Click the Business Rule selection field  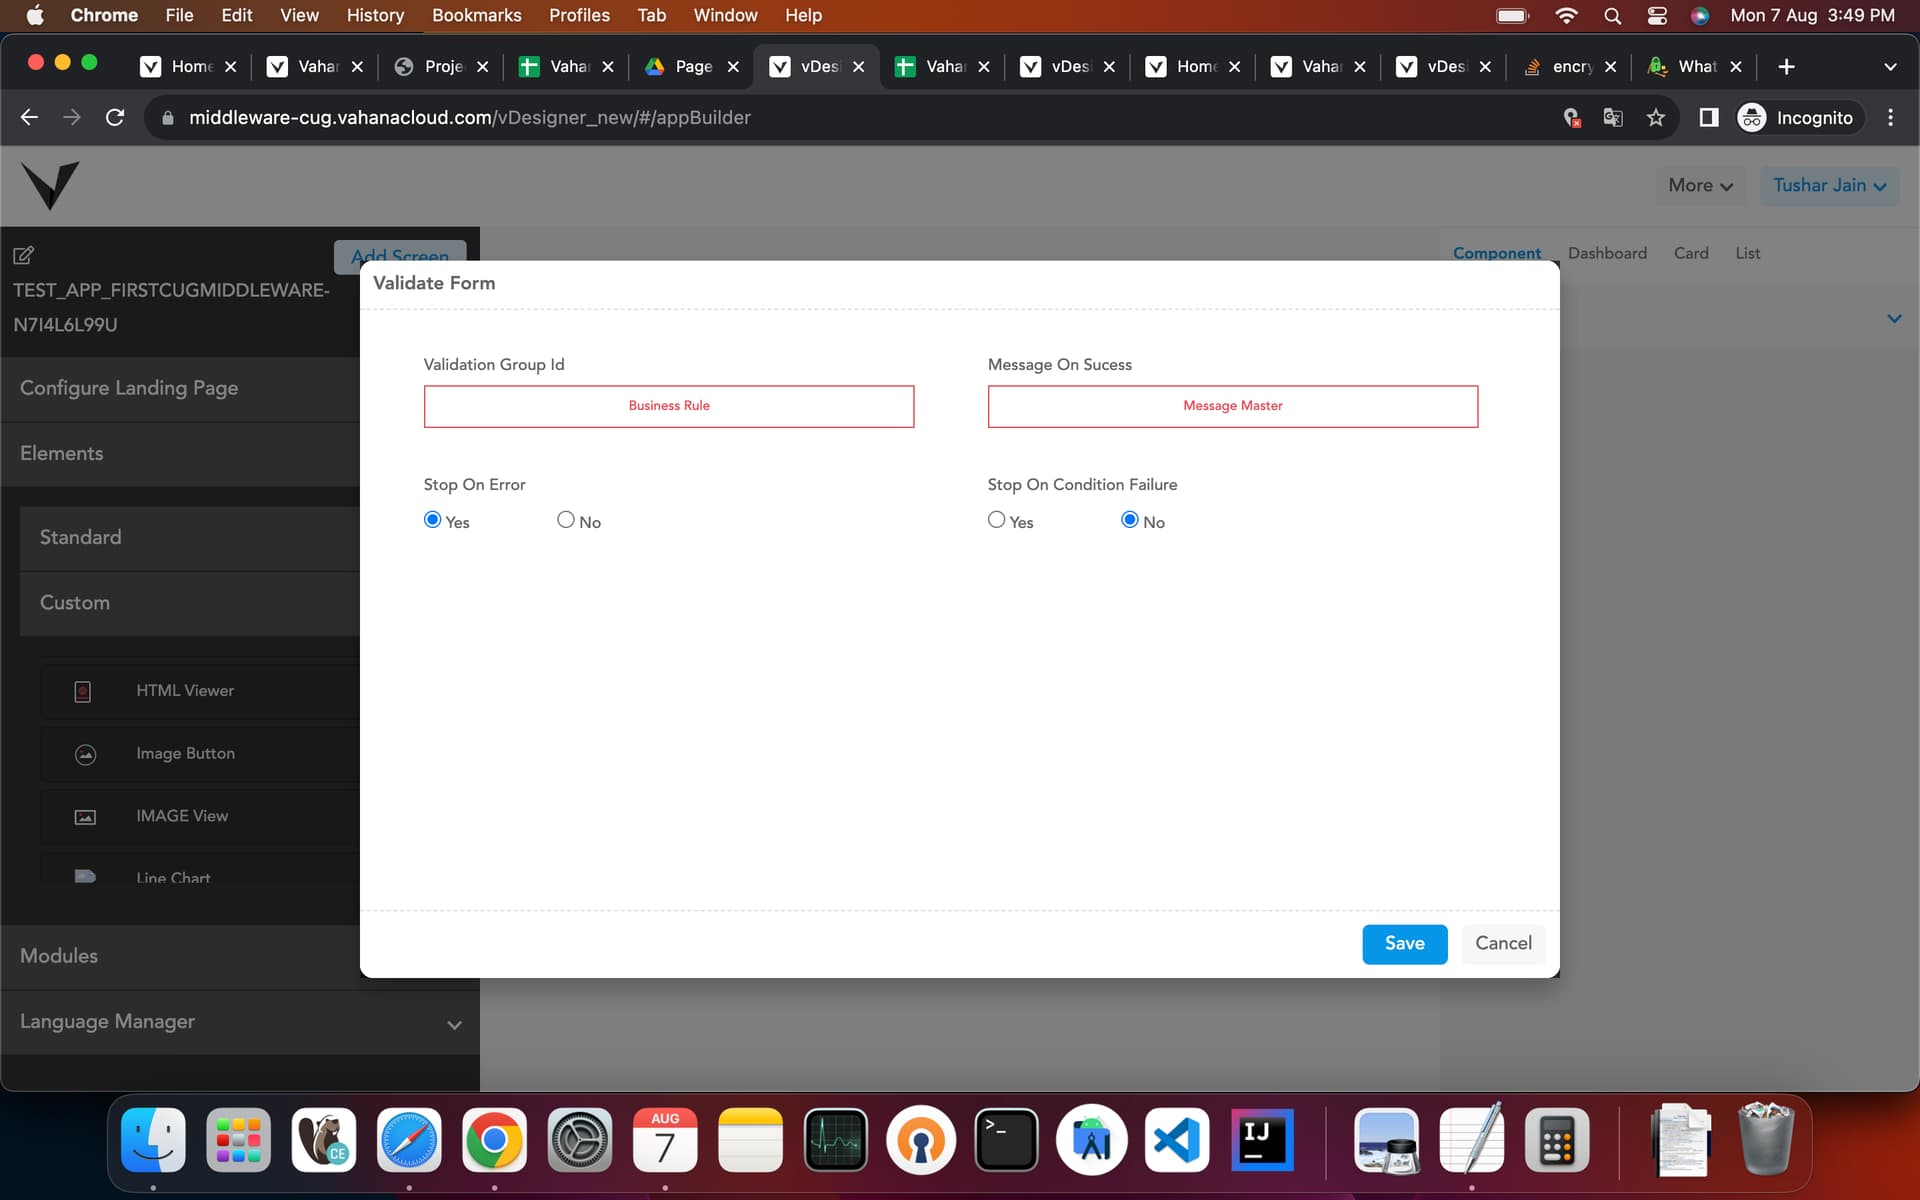click(668, 406)
